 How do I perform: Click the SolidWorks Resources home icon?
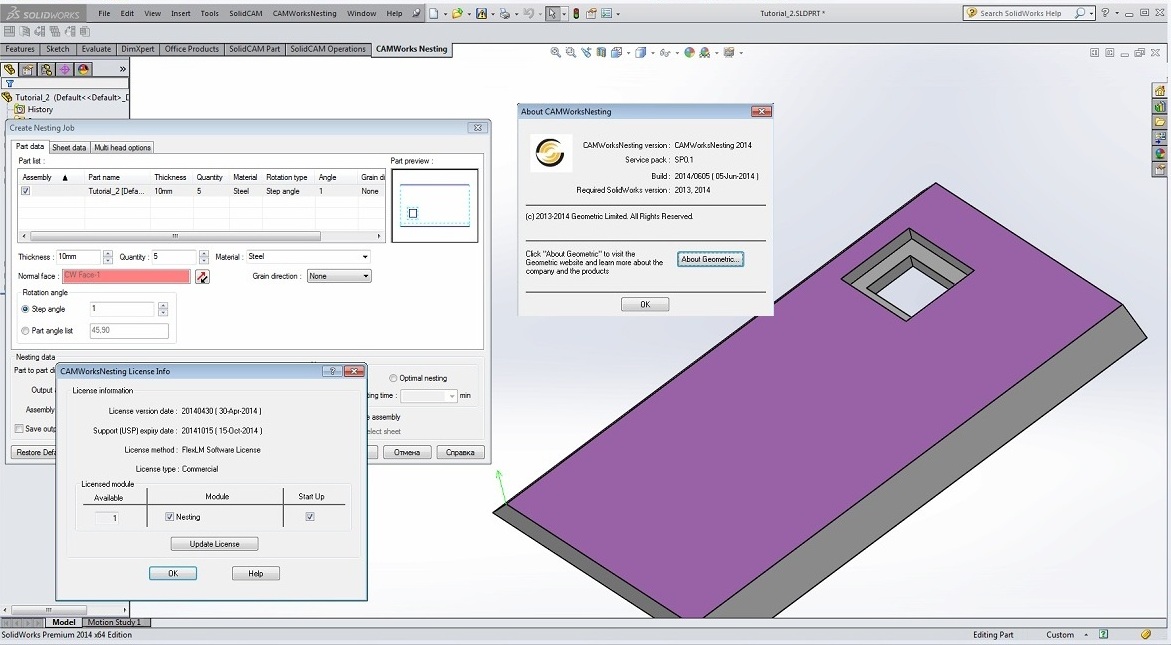click(x=1160, y=90)
